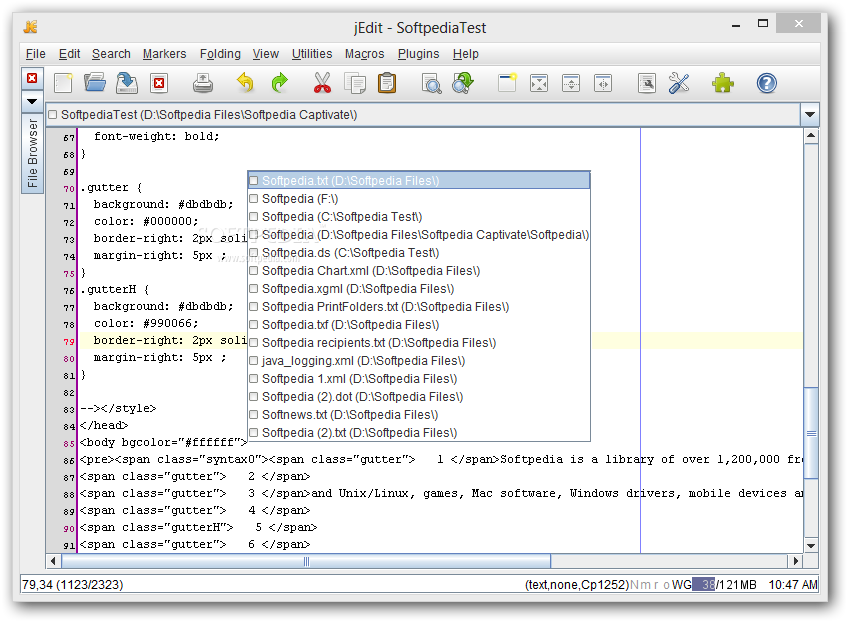Screen dimensions: 848x622
Task: Click the horizontal scrollbar thumb
Action: pyautogui.click(x=306, y=561)
